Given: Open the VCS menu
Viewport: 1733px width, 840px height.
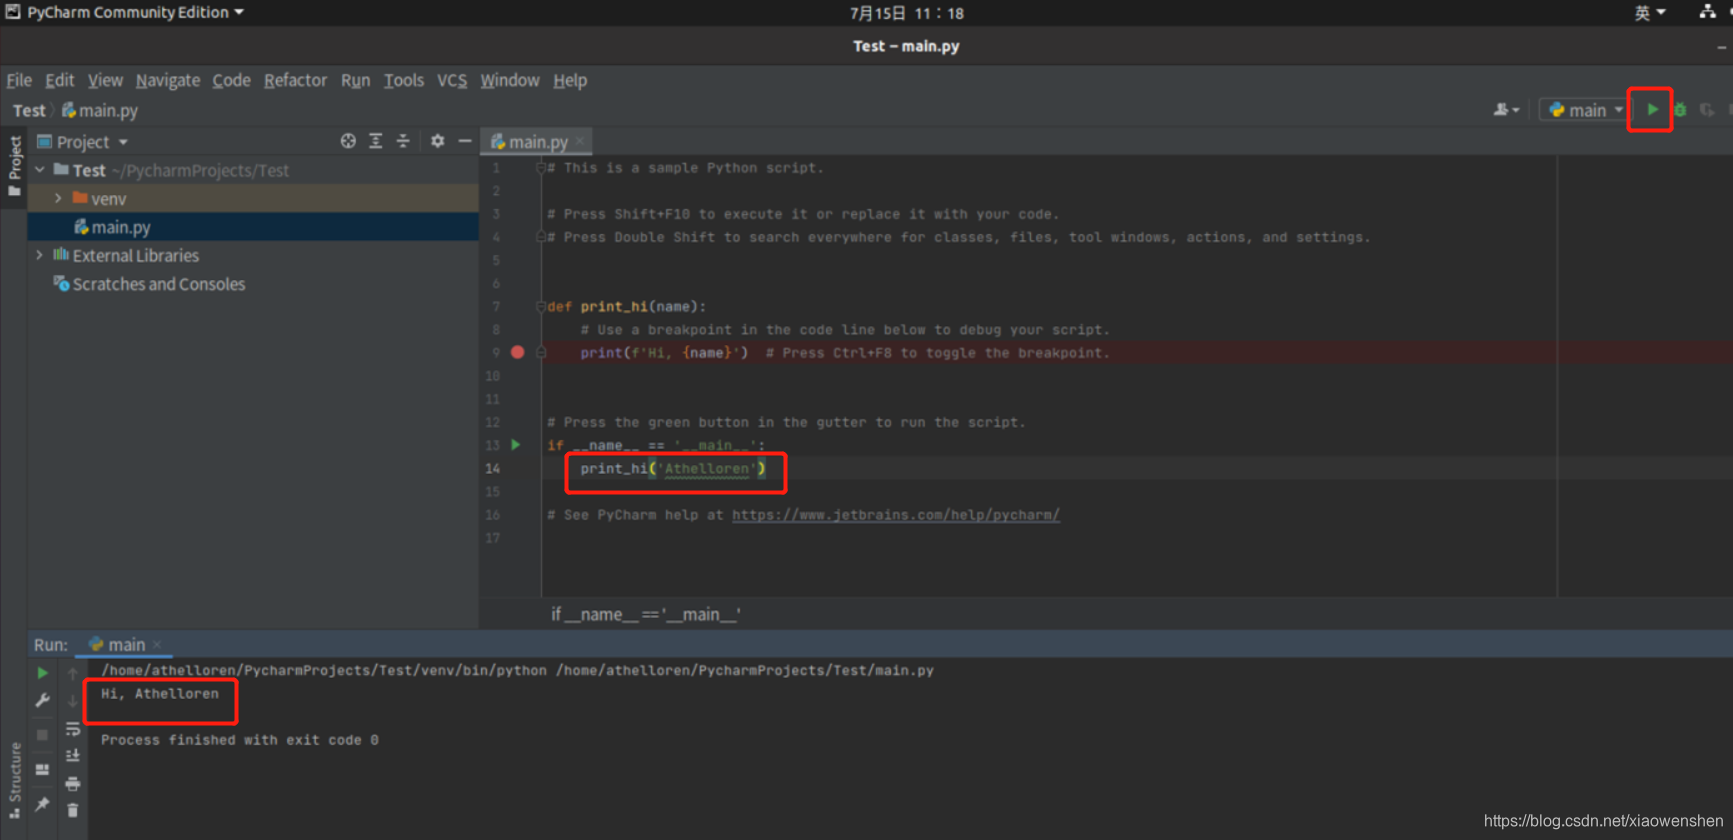Looking at the screenshot, I should point(452,80).
